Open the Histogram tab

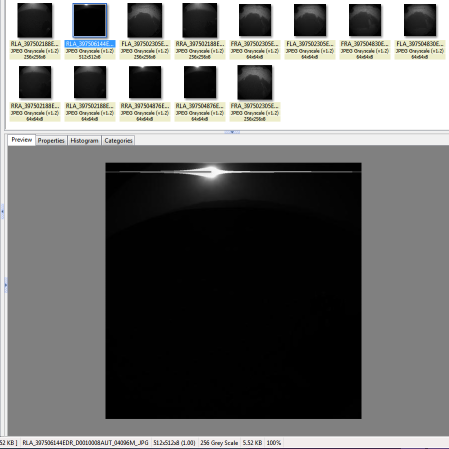coord(84,140)
